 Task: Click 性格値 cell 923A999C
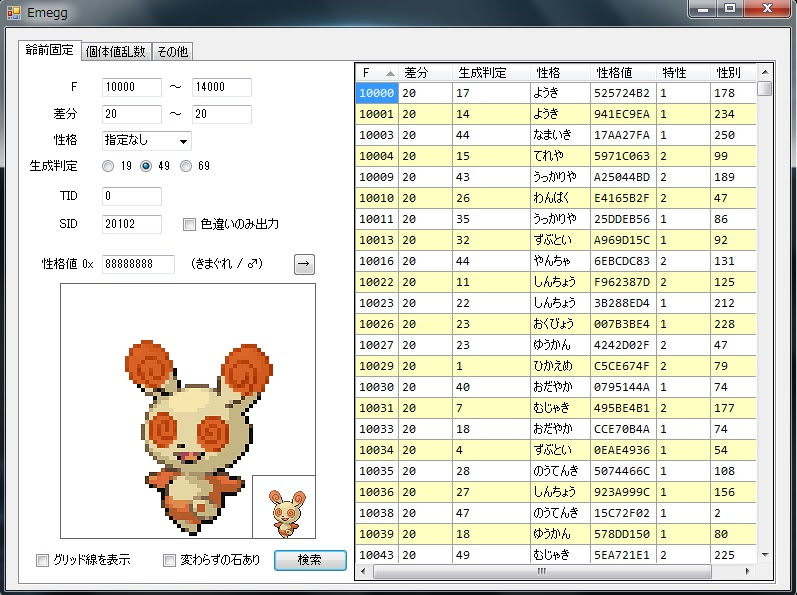click(x=624, y=492)
